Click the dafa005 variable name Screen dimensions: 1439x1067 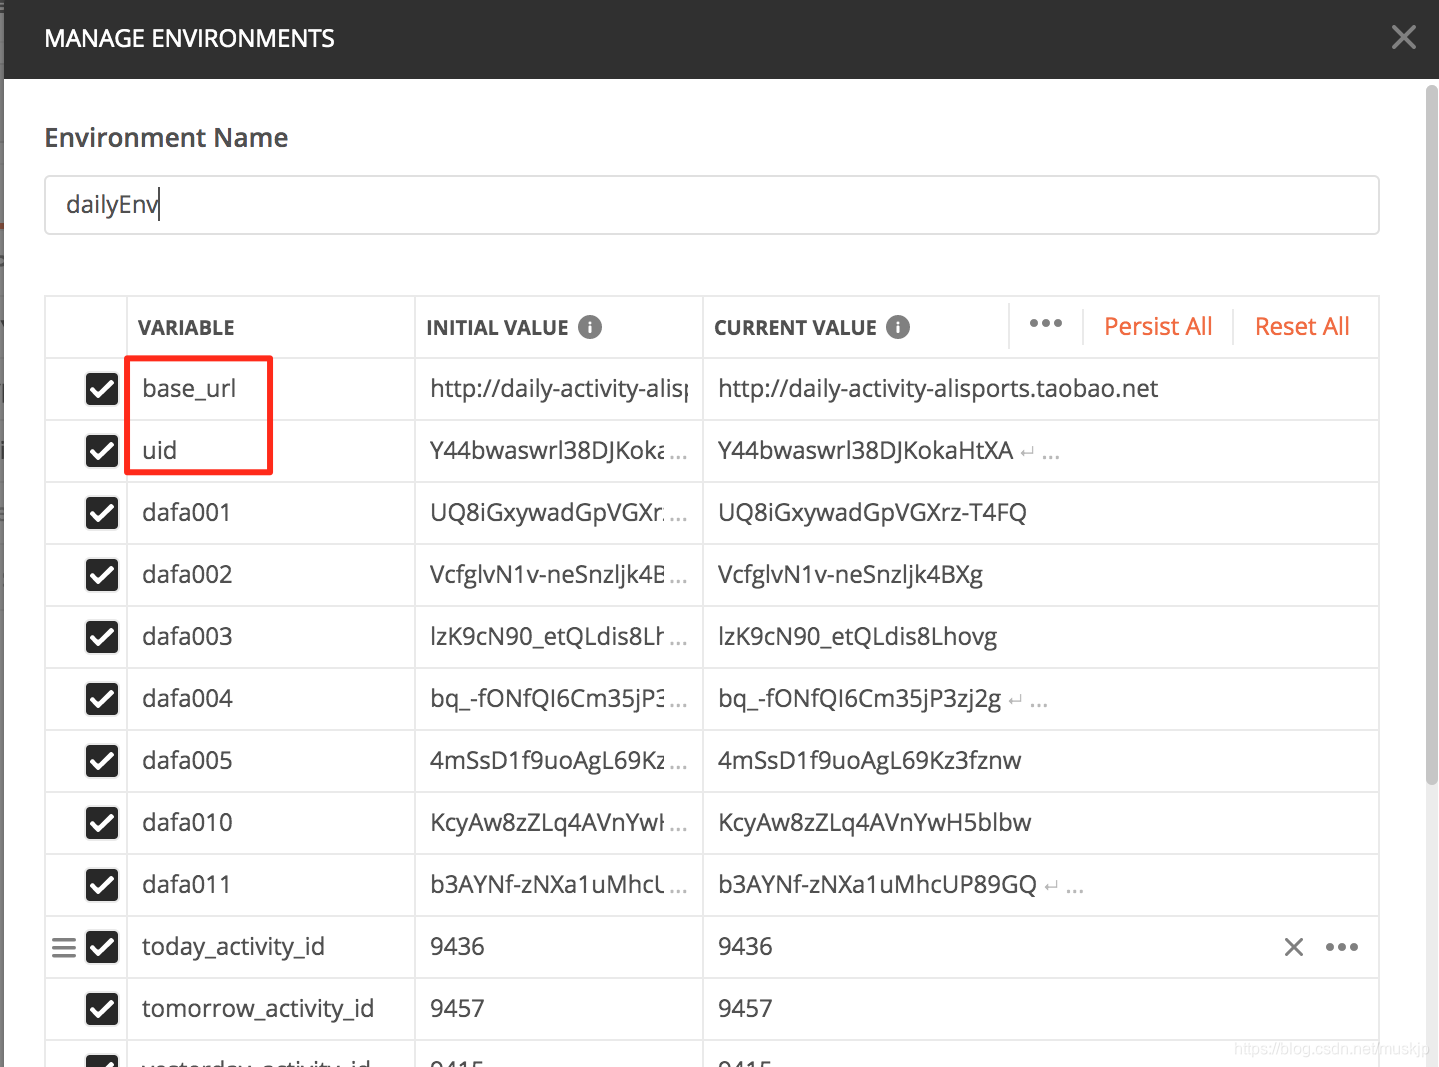187,761
